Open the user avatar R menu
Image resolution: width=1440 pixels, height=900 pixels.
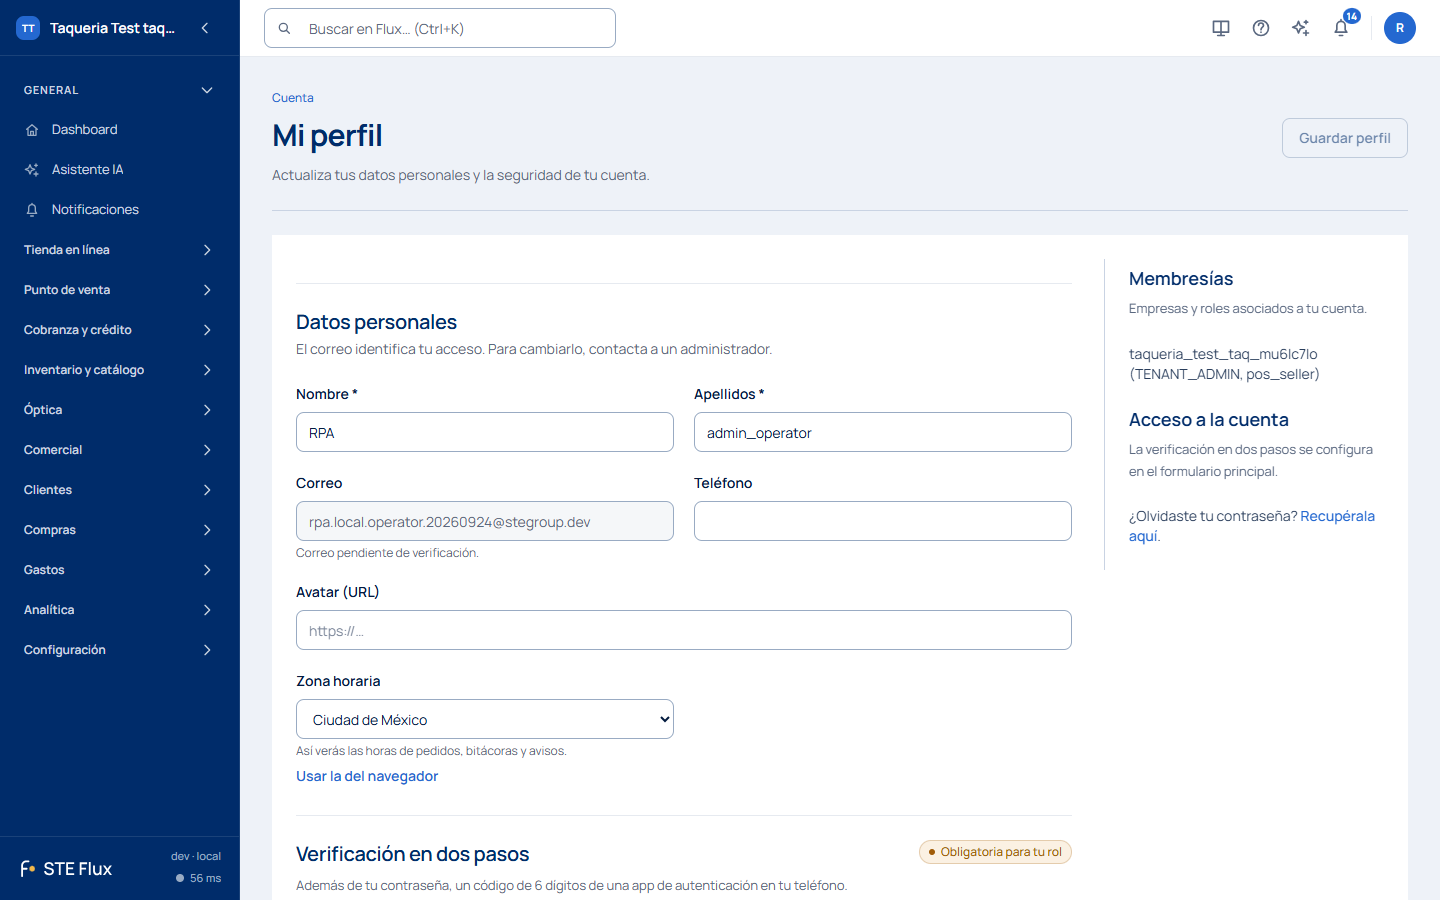pos(1400,28)
